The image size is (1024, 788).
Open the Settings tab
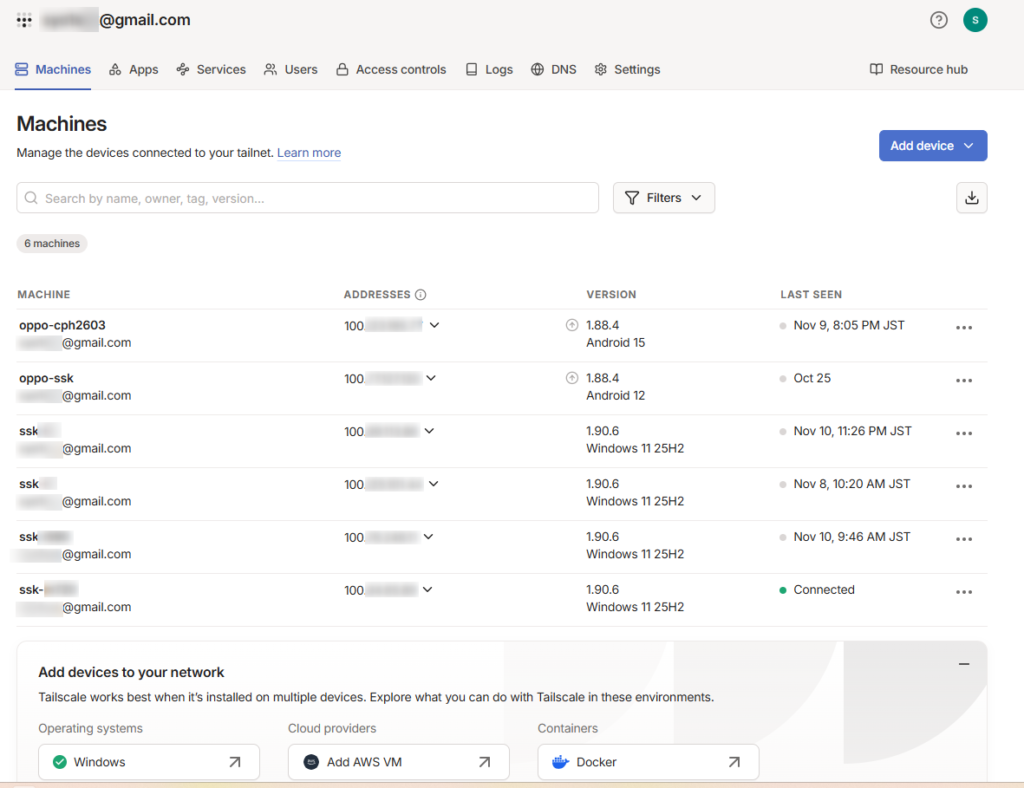click(x=627, y=70)
